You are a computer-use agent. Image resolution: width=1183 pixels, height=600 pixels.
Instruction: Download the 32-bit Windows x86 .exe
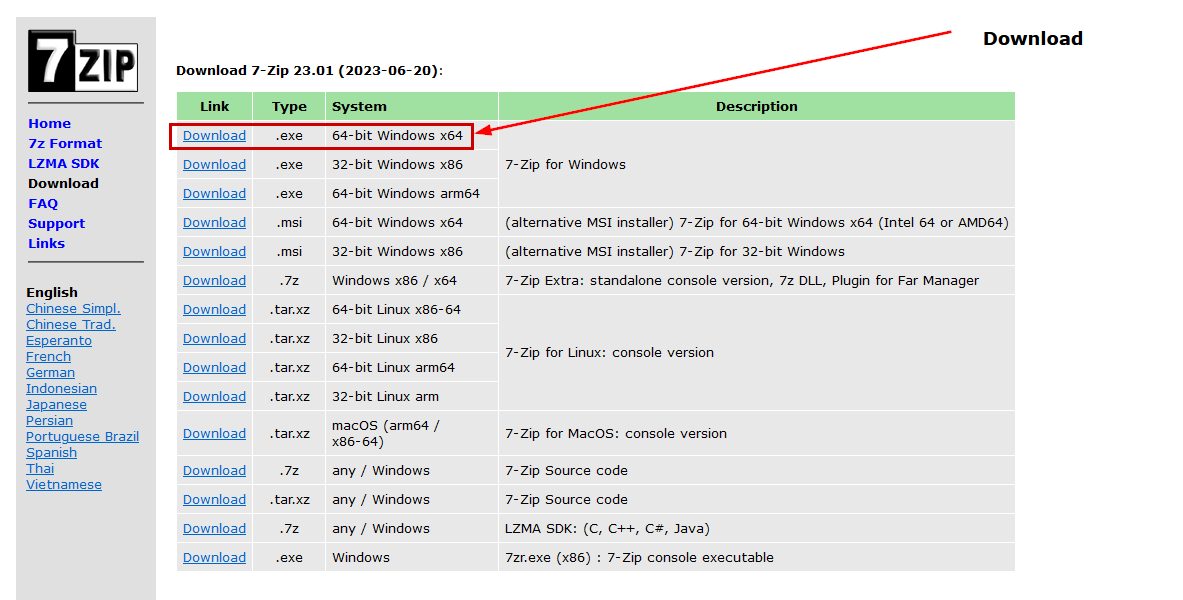[x=214, y=165]
